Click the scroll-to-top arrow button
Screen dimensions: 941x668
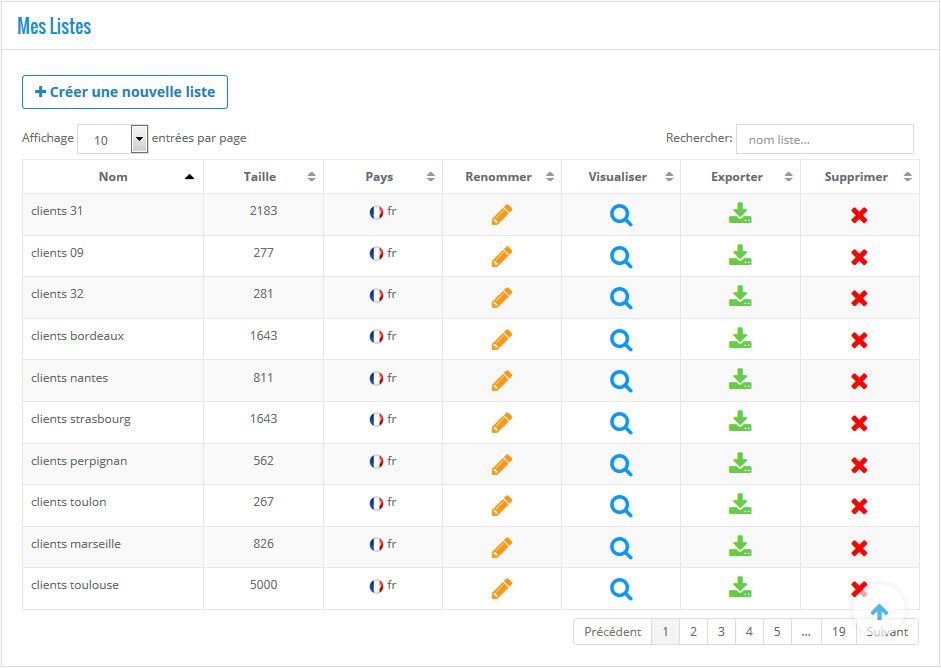click(x=879, y=612)
